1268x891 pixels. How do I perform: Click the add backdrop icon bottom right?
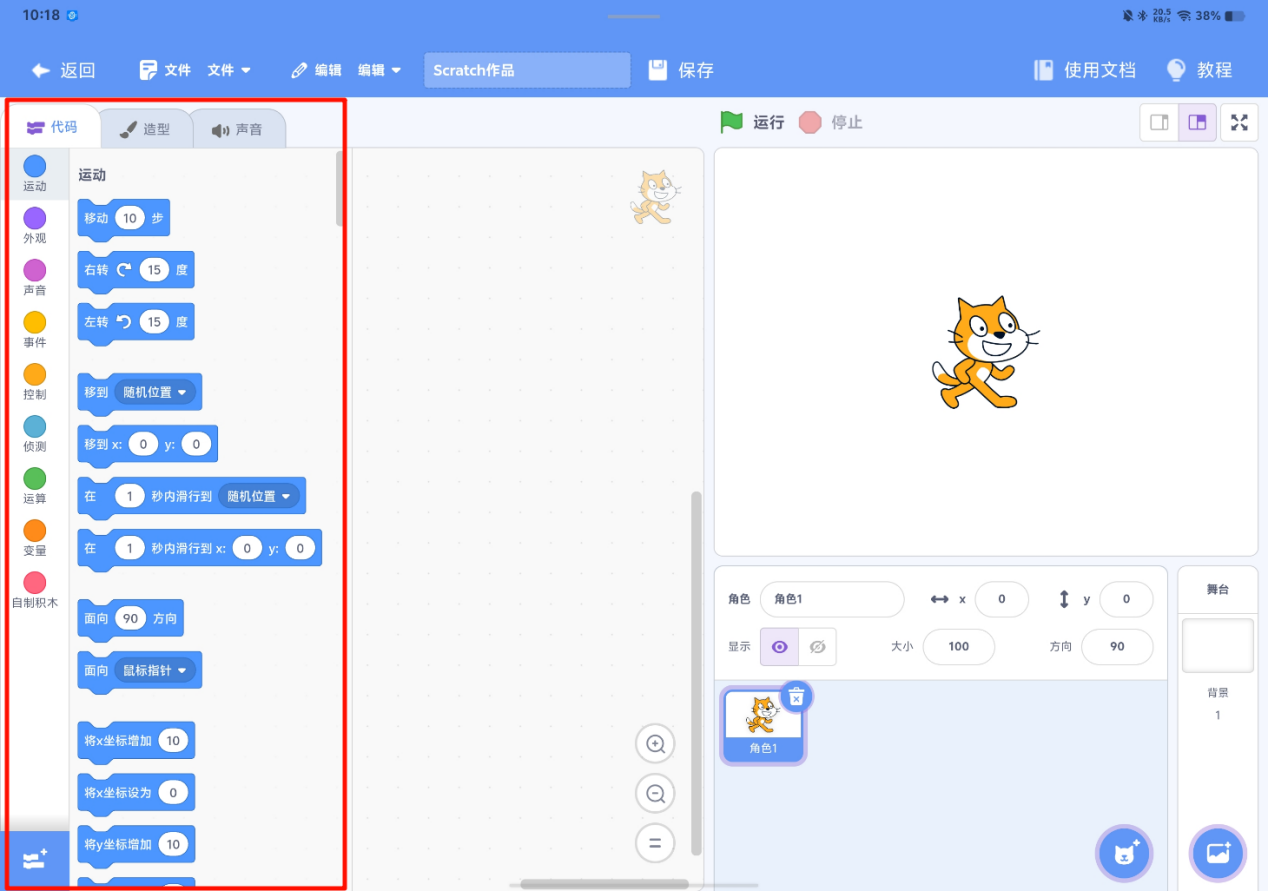pyautogui.click(x=1218, y=853)
